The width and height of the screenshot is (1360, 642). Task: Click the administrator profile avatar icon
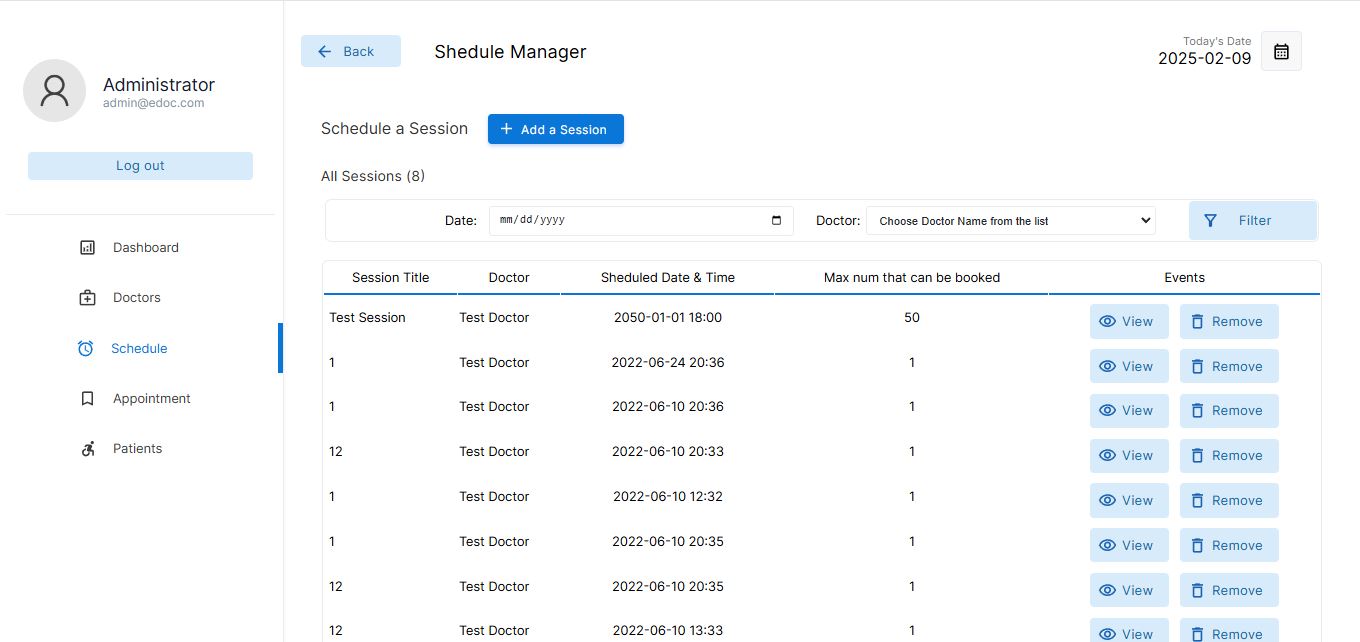coord(54,91)
